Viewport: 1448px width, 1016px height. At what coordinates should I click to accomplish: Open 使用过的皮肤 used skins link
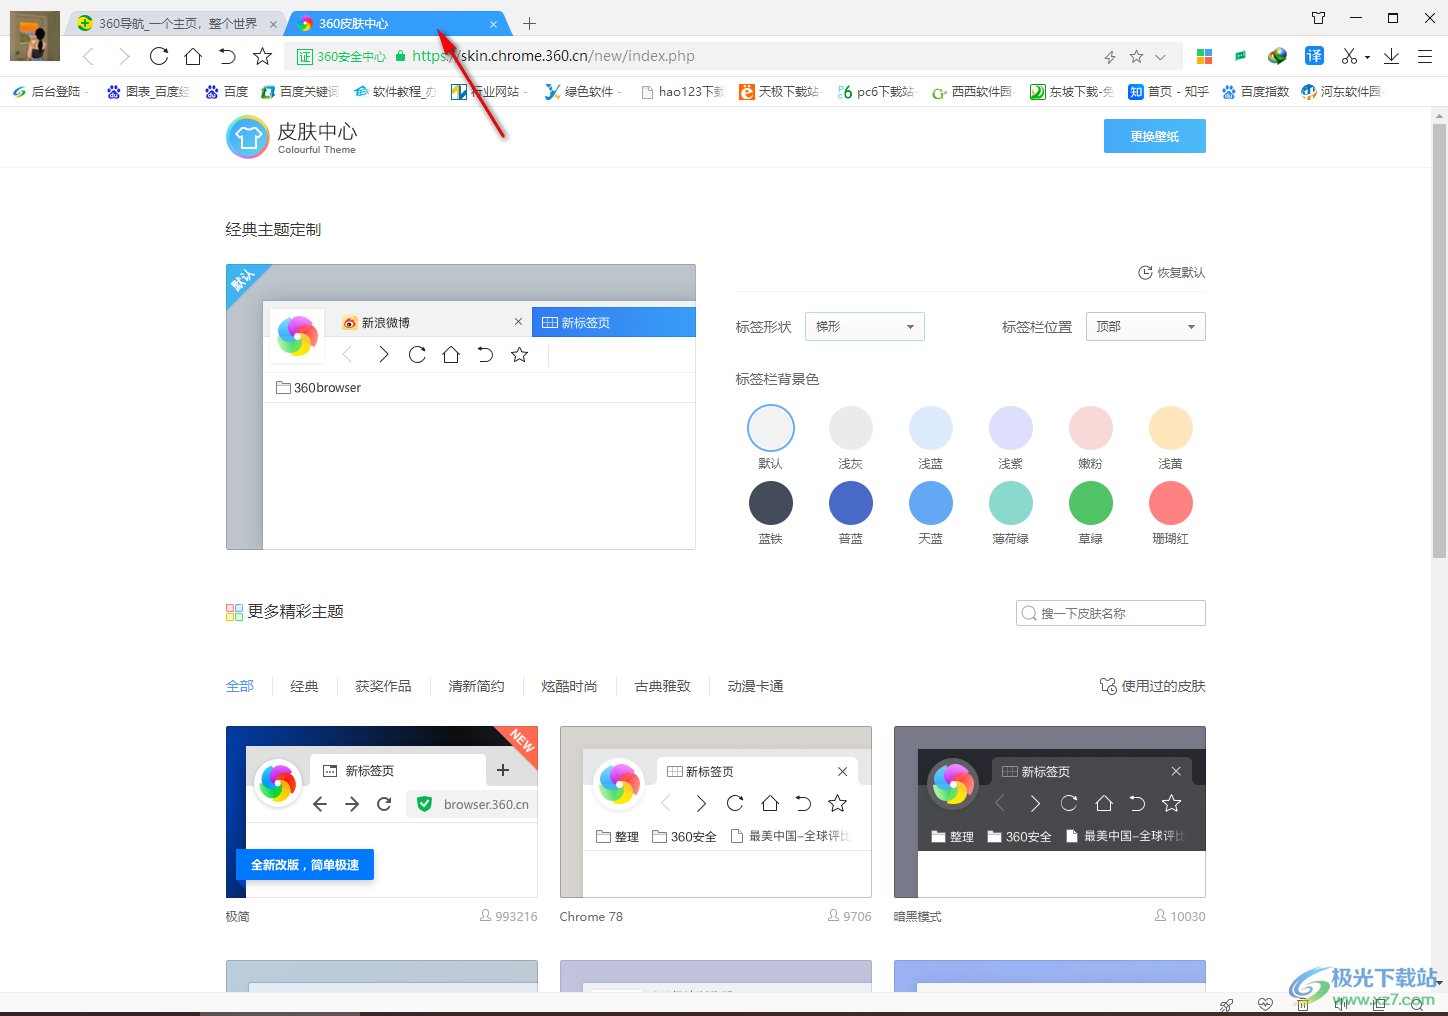1152,686
